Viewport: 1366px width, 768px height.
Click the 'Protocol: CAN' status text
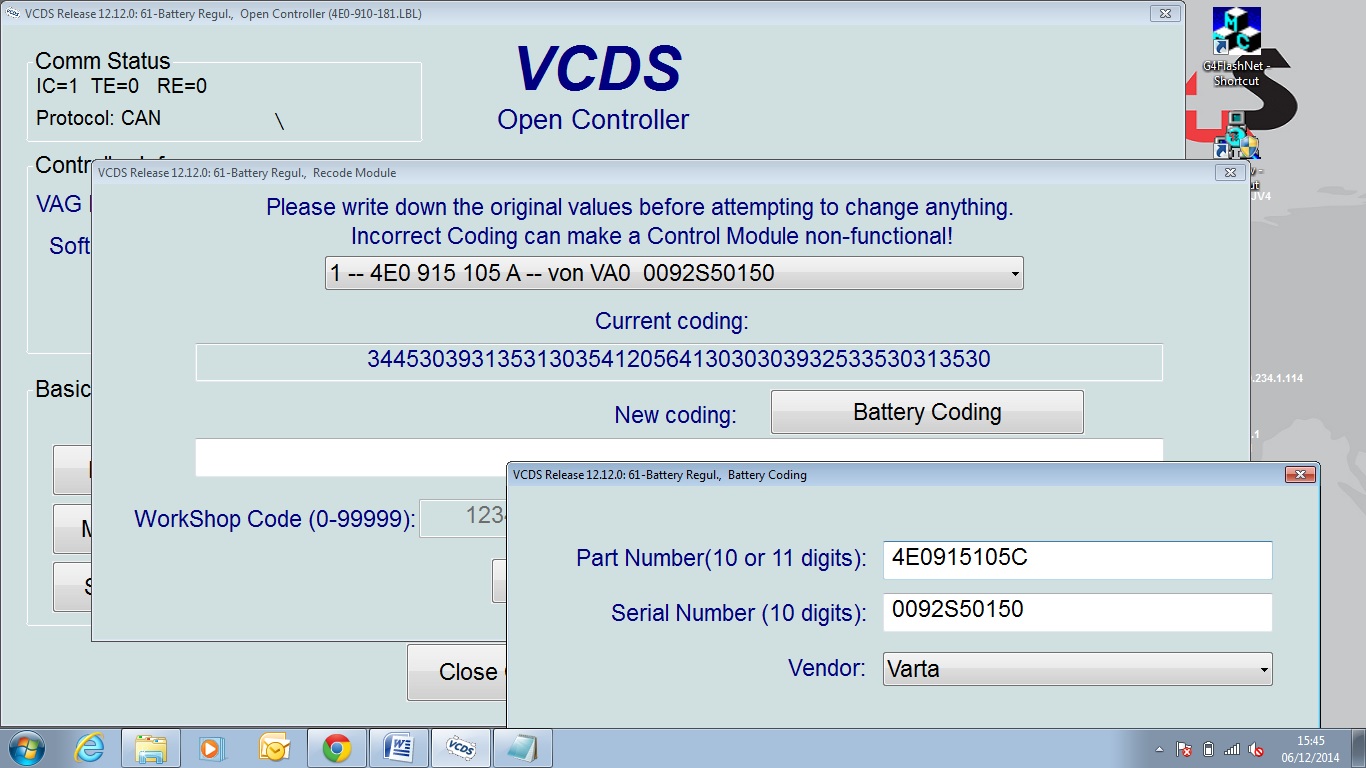[x=98, y=118]
